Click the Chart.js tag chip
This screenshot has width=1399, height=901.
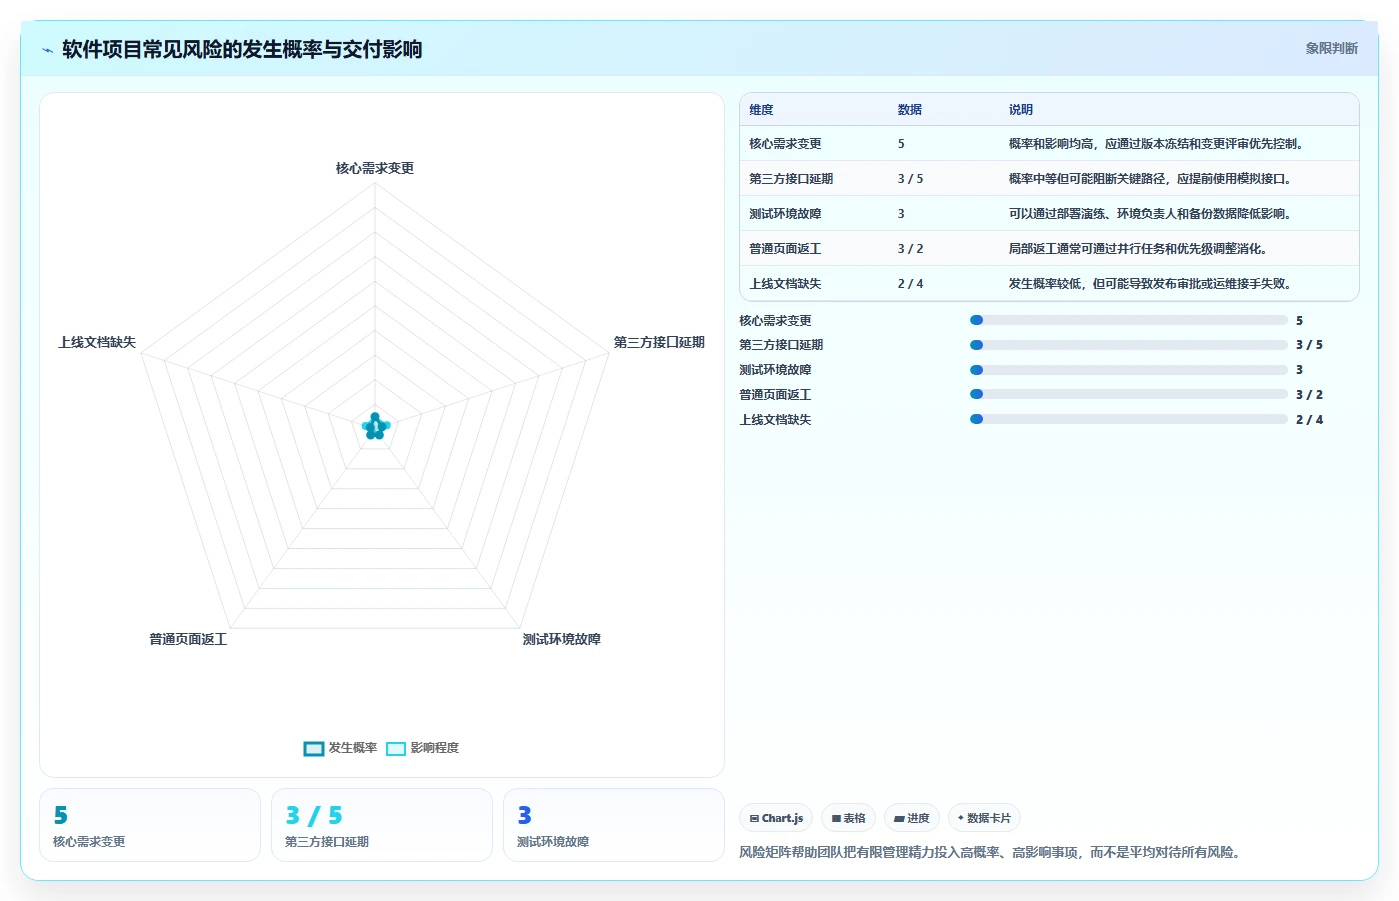tap(776, 818)
